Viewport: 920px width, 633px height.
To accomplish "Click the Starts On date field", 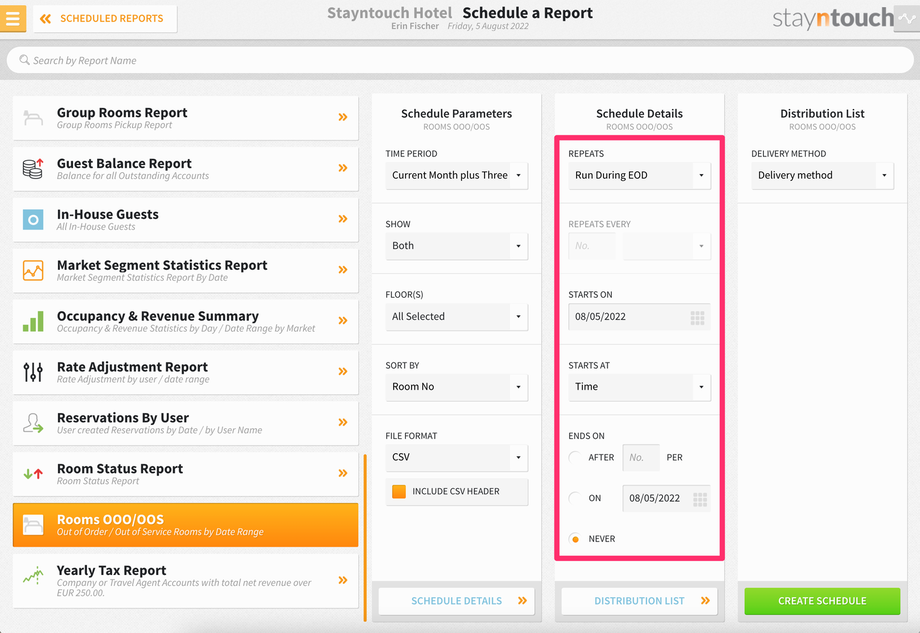I will (x=640, y=317).
